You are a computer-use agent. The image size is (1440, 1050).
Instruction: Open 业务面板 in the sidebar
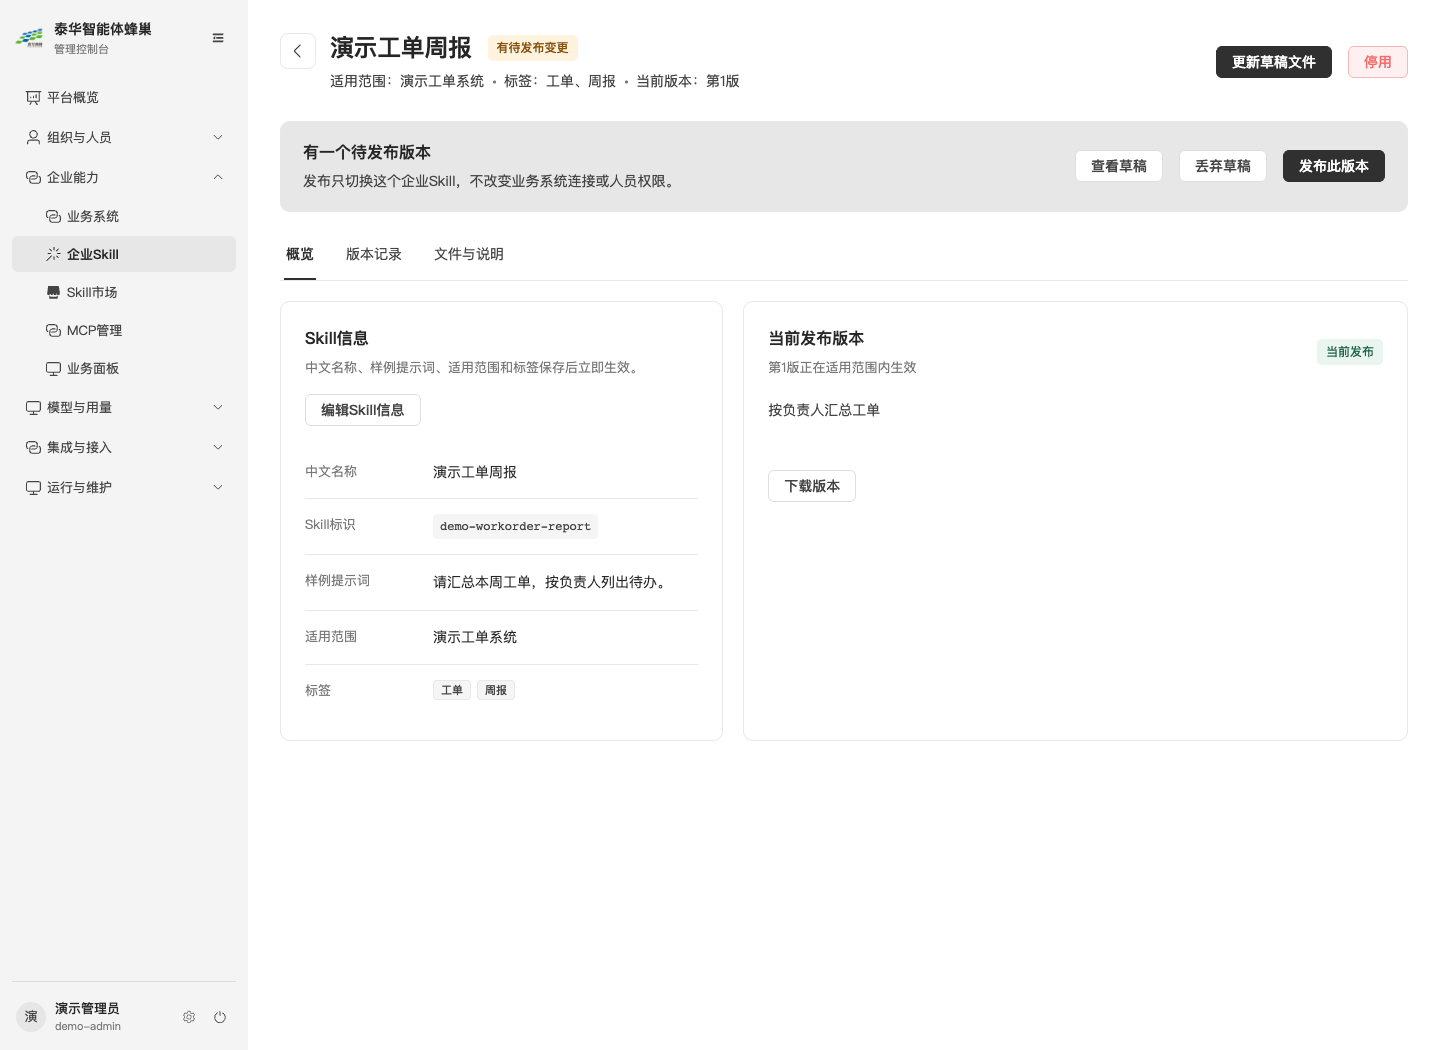(x=124, y=368)
